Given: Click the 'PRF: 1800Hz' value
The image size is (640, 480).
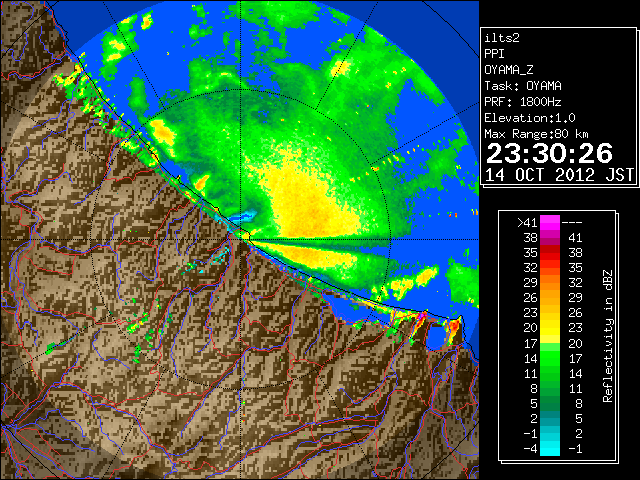Looking at the screenshot, I should click(523, 102).
